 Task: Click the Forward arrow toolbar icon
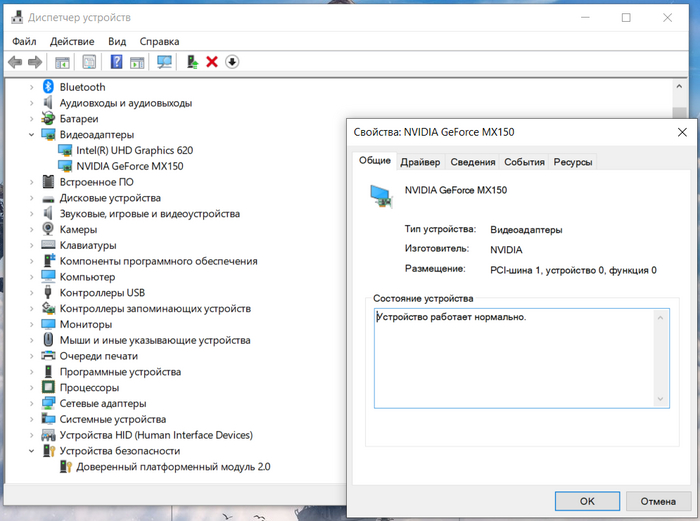[35, 62]
